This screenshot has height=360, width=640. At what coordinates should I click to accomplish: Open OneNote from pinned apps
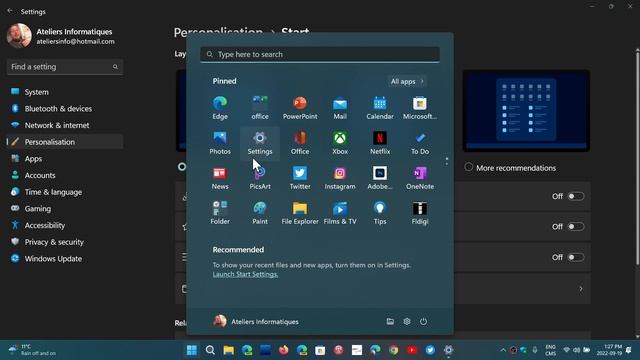420,178
